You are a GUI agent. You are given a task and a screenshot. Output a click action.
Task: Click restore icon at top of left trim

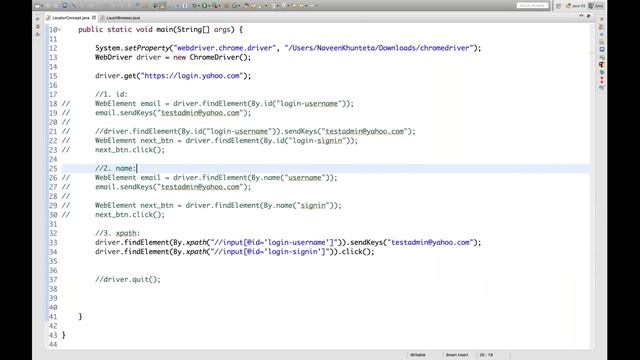click(37, 19)
